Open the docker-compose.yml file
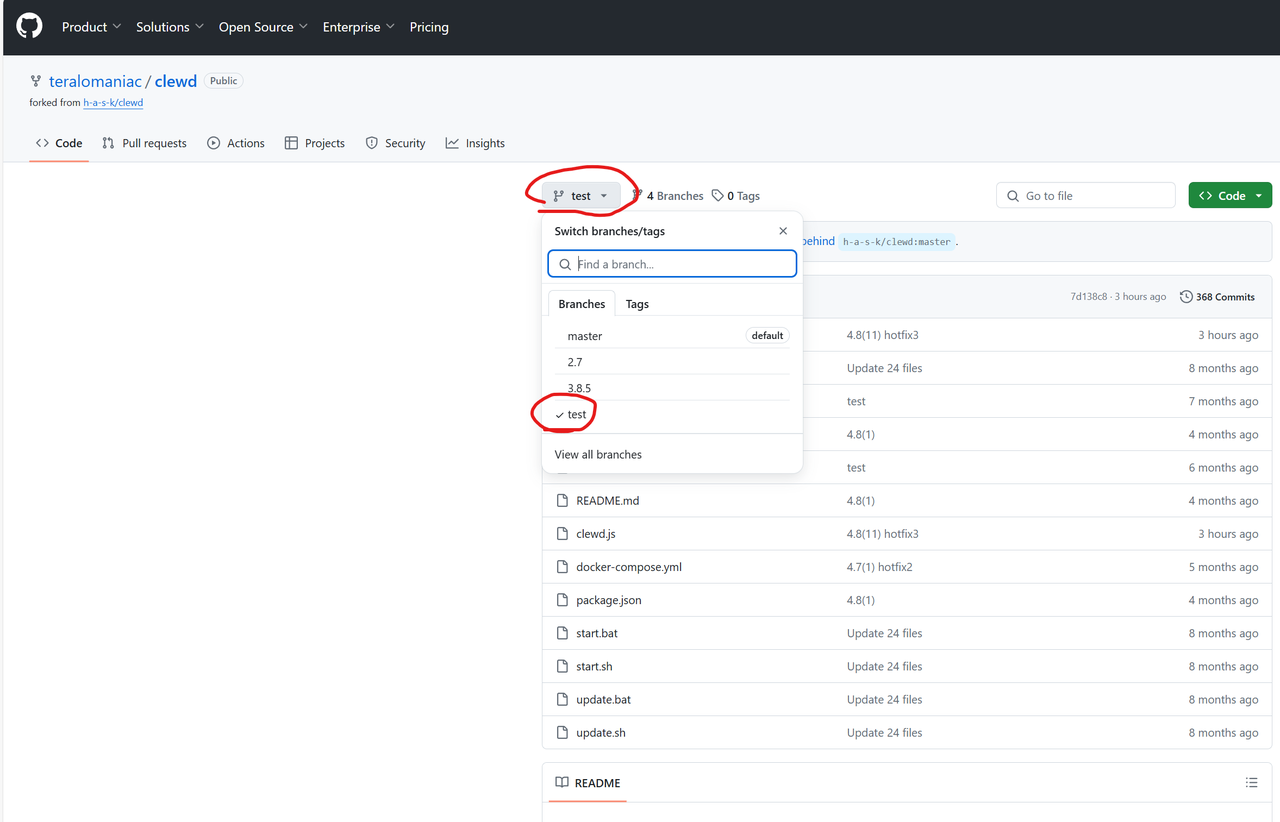The width and height of the screenshot is (1280, 822). (x=629, y=567)
